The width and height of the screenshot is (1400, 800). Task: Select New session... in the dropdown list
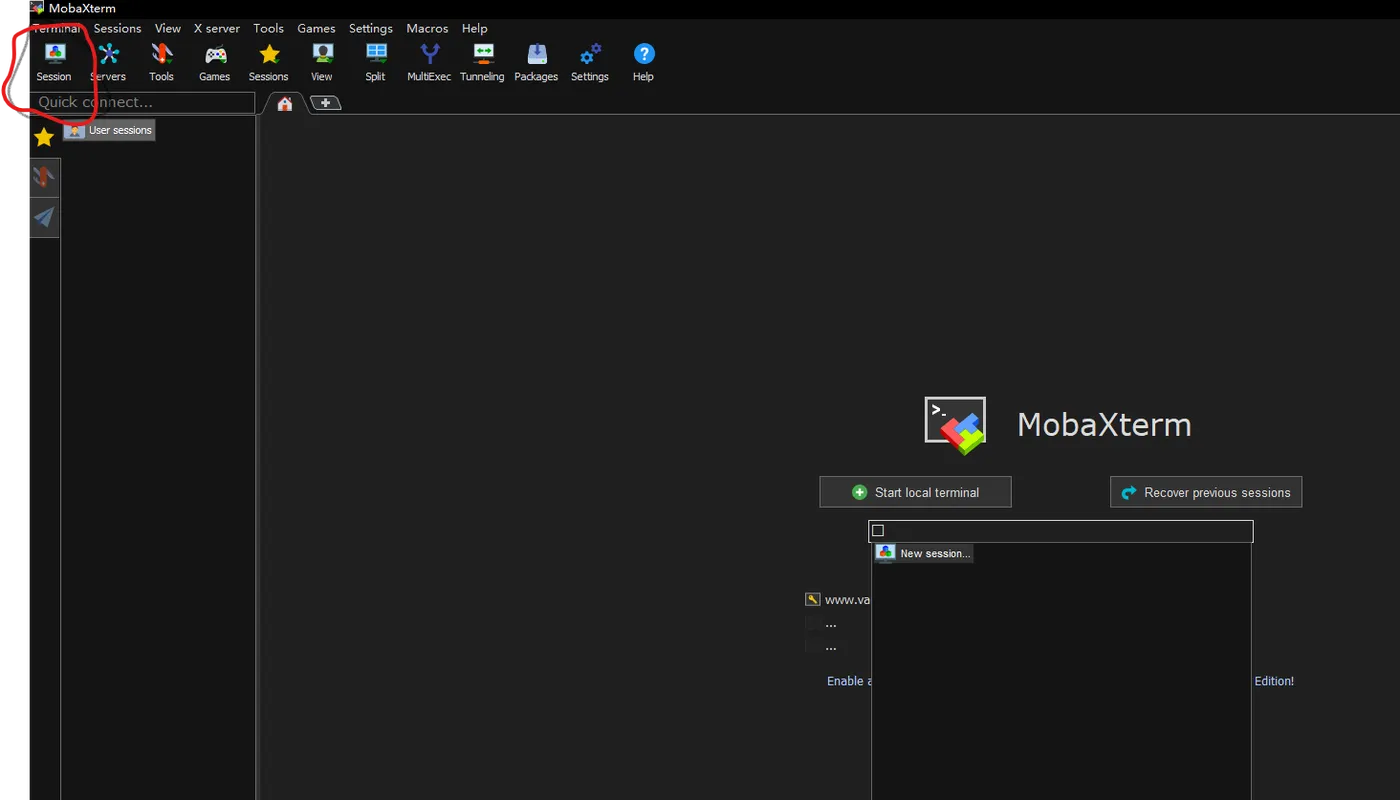click(x=924, y=553)
